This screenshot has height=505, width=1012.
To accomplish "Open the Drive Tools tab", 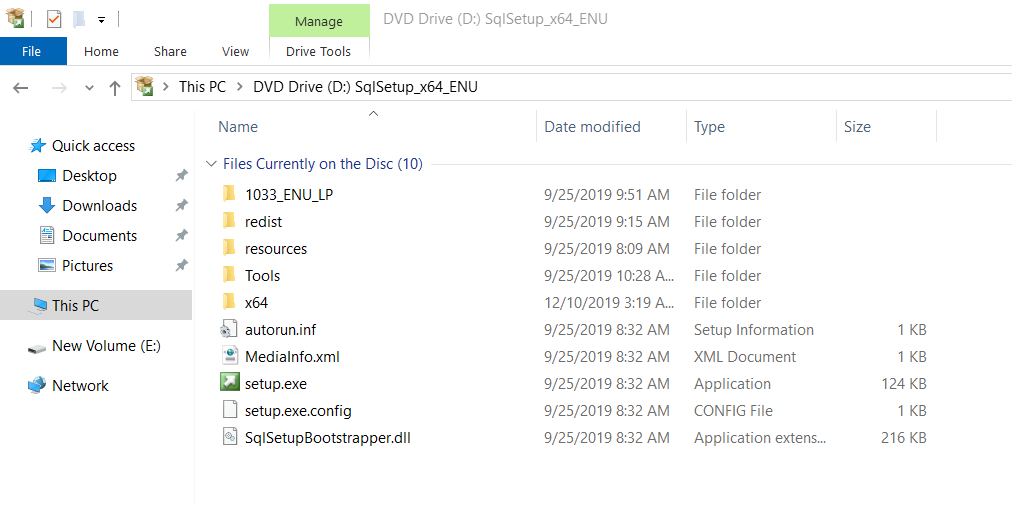I will [x=318, y=51].
